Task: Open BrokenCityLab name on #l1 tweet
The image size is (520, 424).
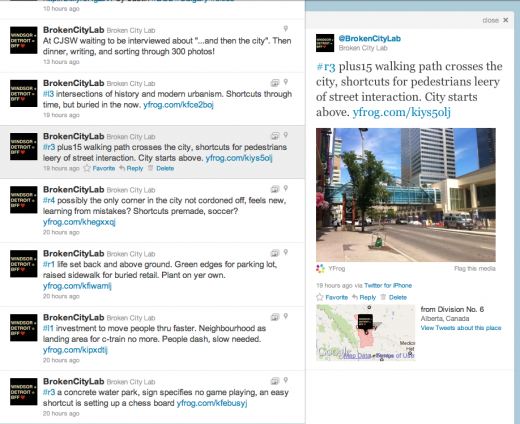Action: [74, 317]
